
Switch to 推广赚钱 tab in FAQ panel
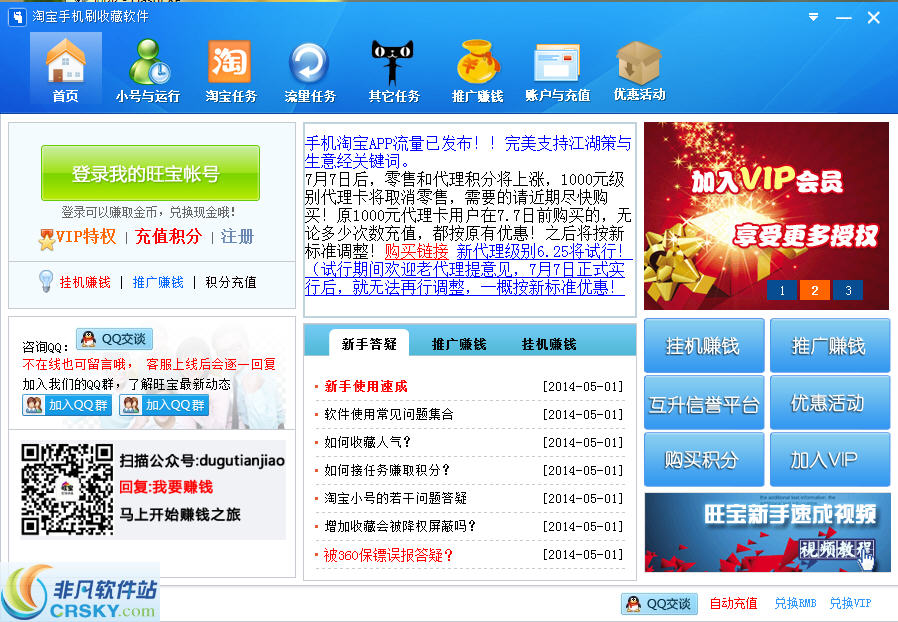coord(459,344)
